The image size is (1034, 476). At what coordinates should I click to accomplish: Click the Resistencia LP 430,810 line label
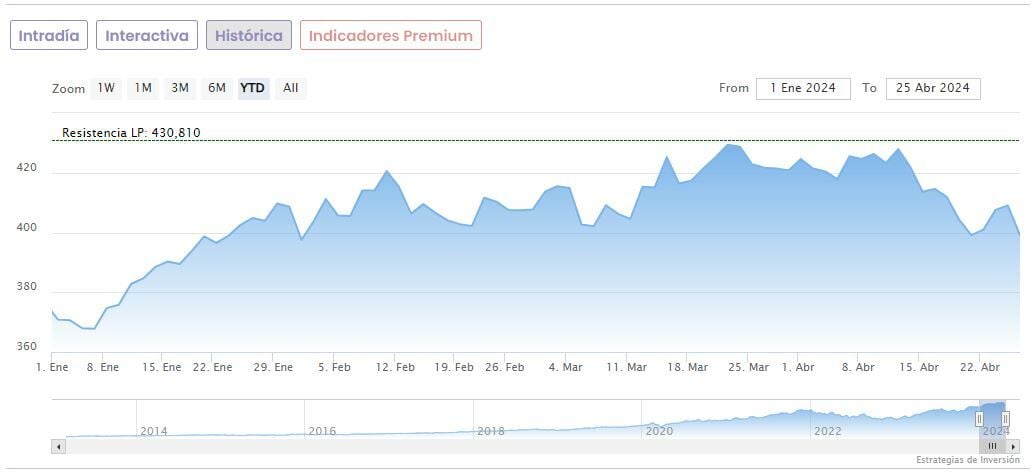(x=131, y=132)
